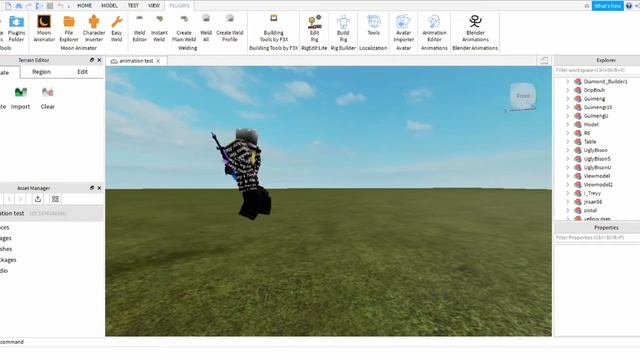Click the Front face of view selector cube

pyautogui.click(x=523, y=96)
